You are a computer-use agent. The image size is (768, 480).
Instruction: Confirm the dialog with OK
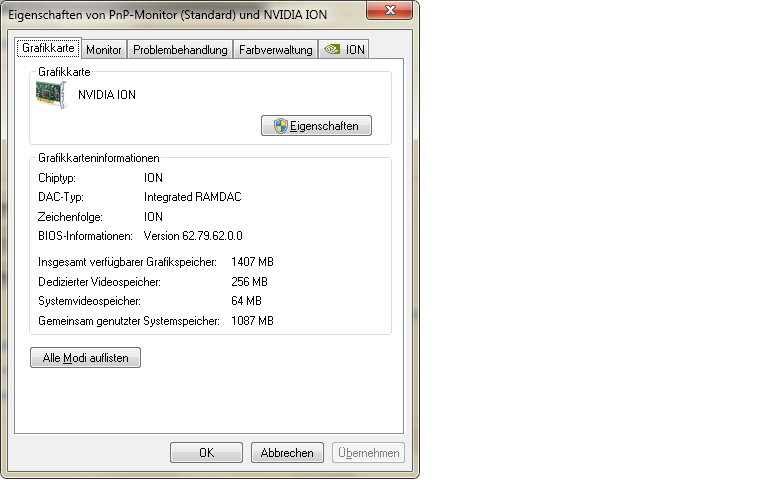pyautogui.click(x=206, y=453)
